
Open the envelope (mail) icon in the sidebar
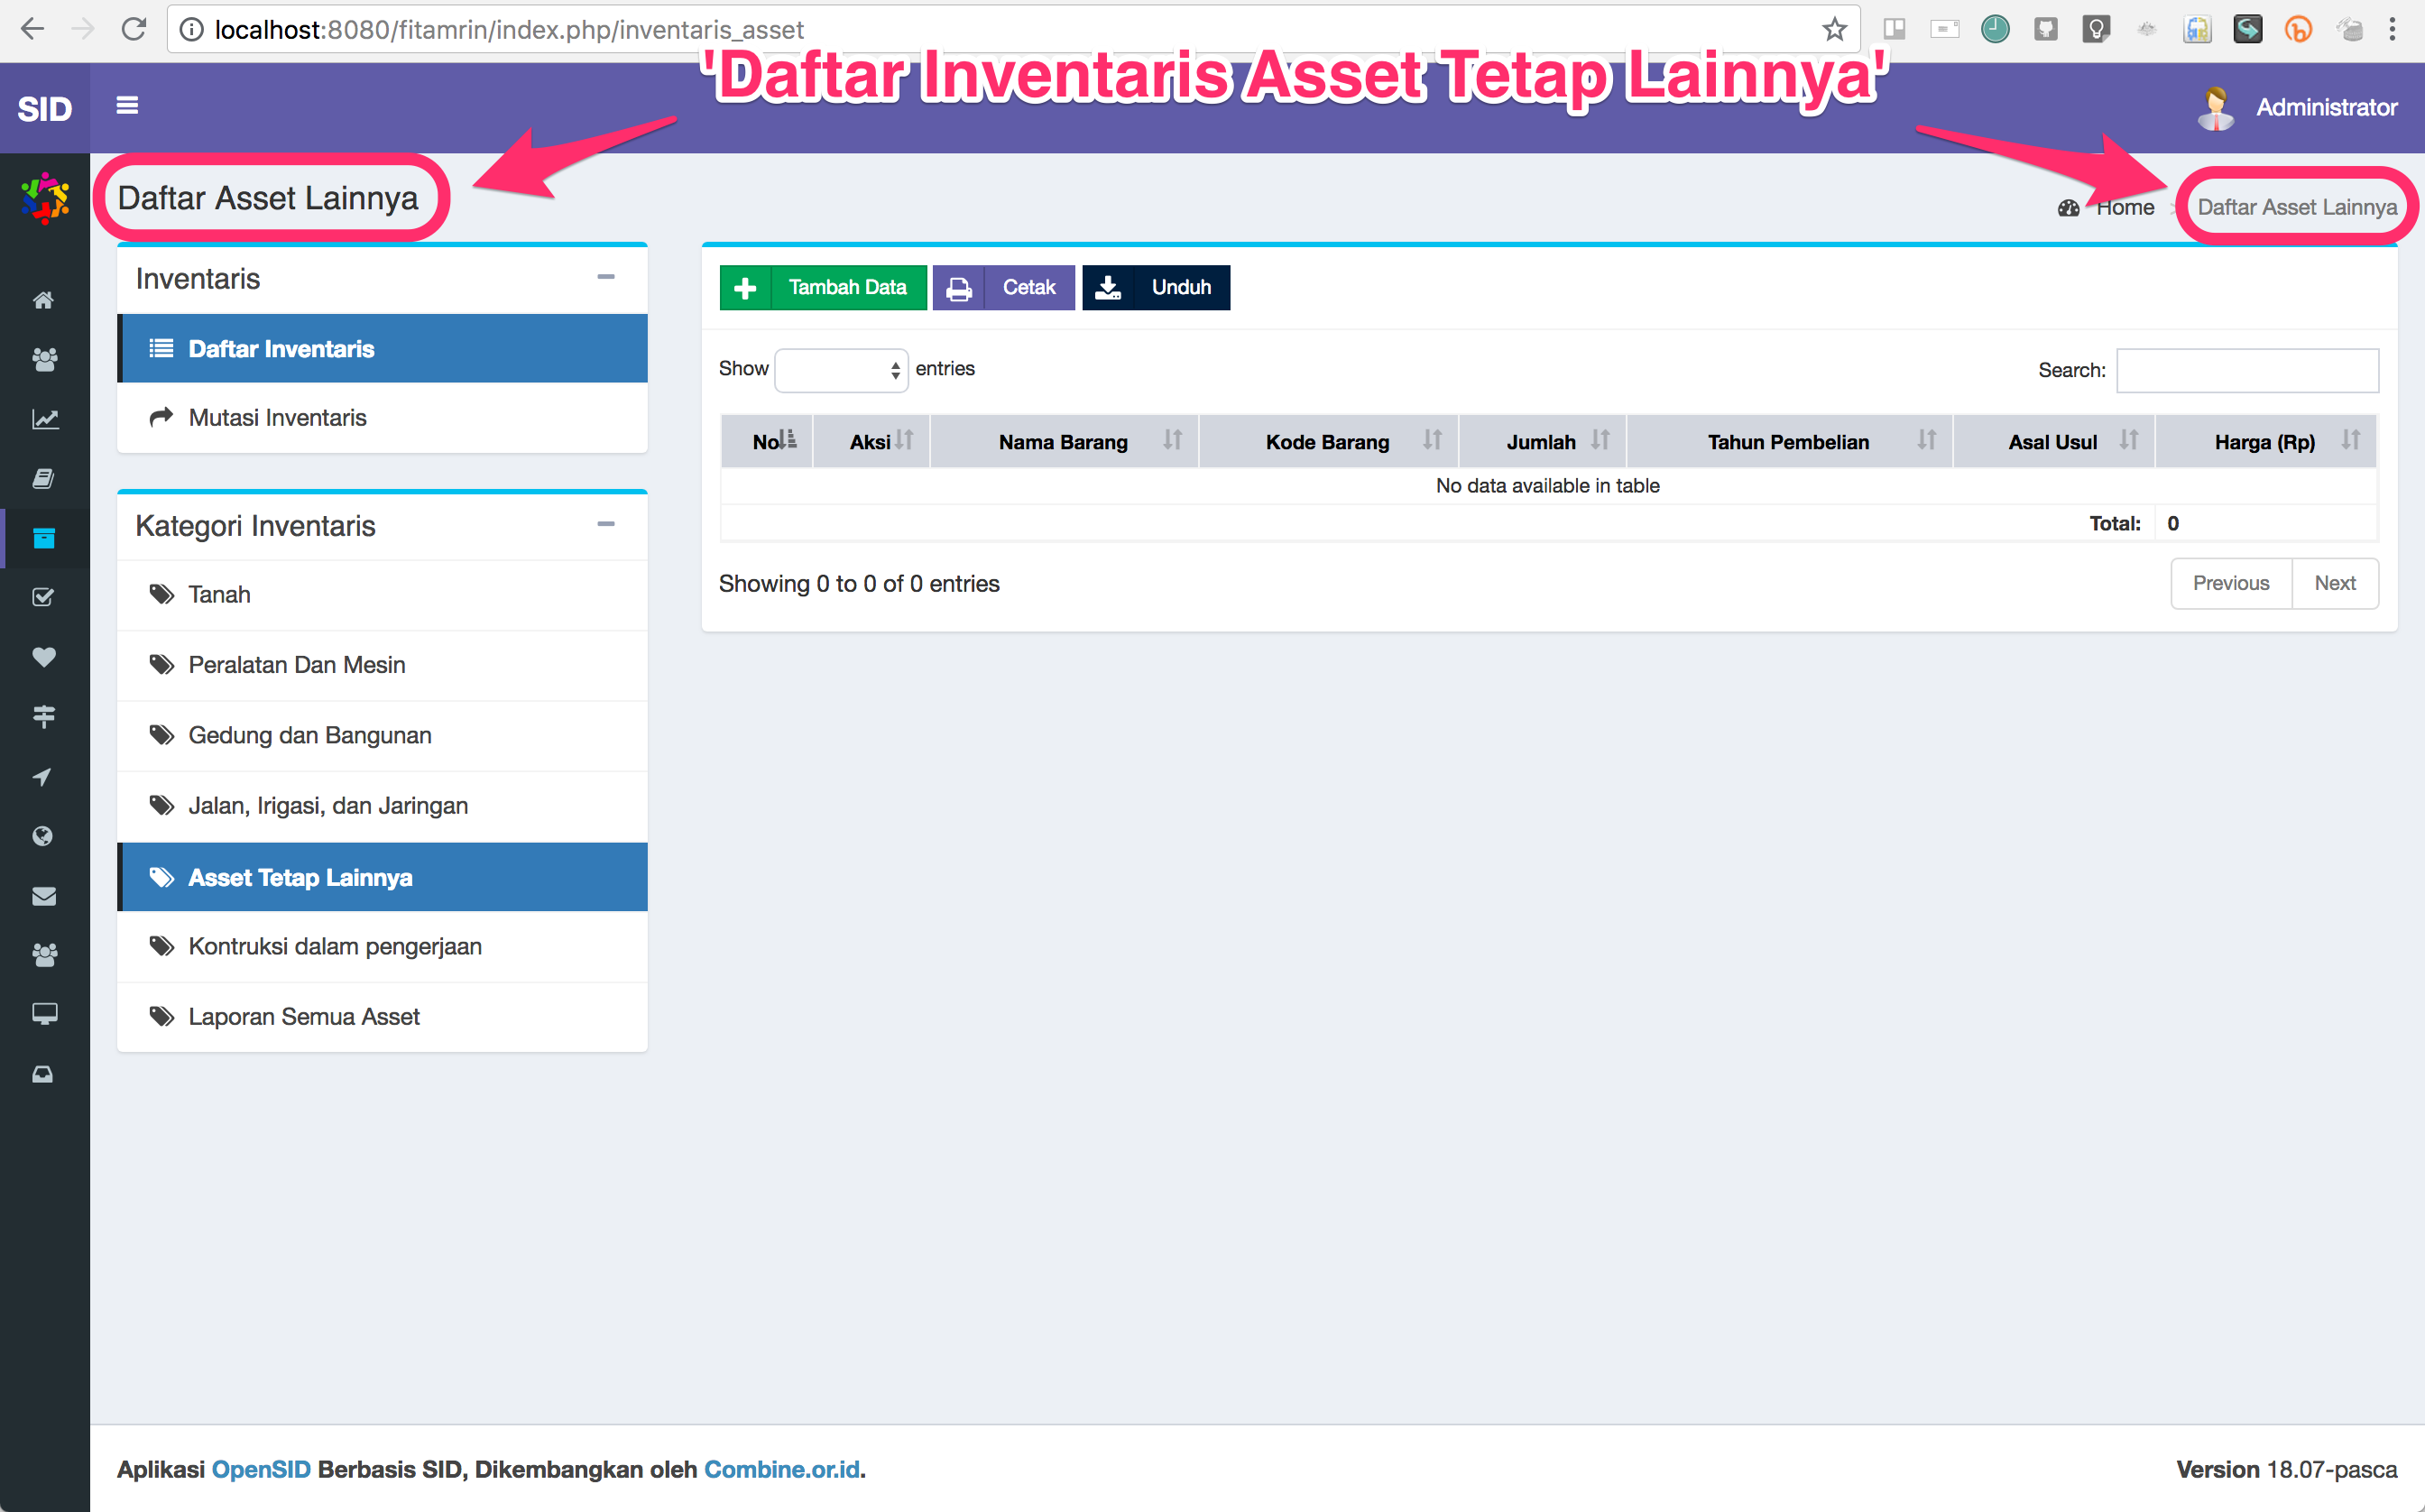pyautogui.click(x=44, y=896)
